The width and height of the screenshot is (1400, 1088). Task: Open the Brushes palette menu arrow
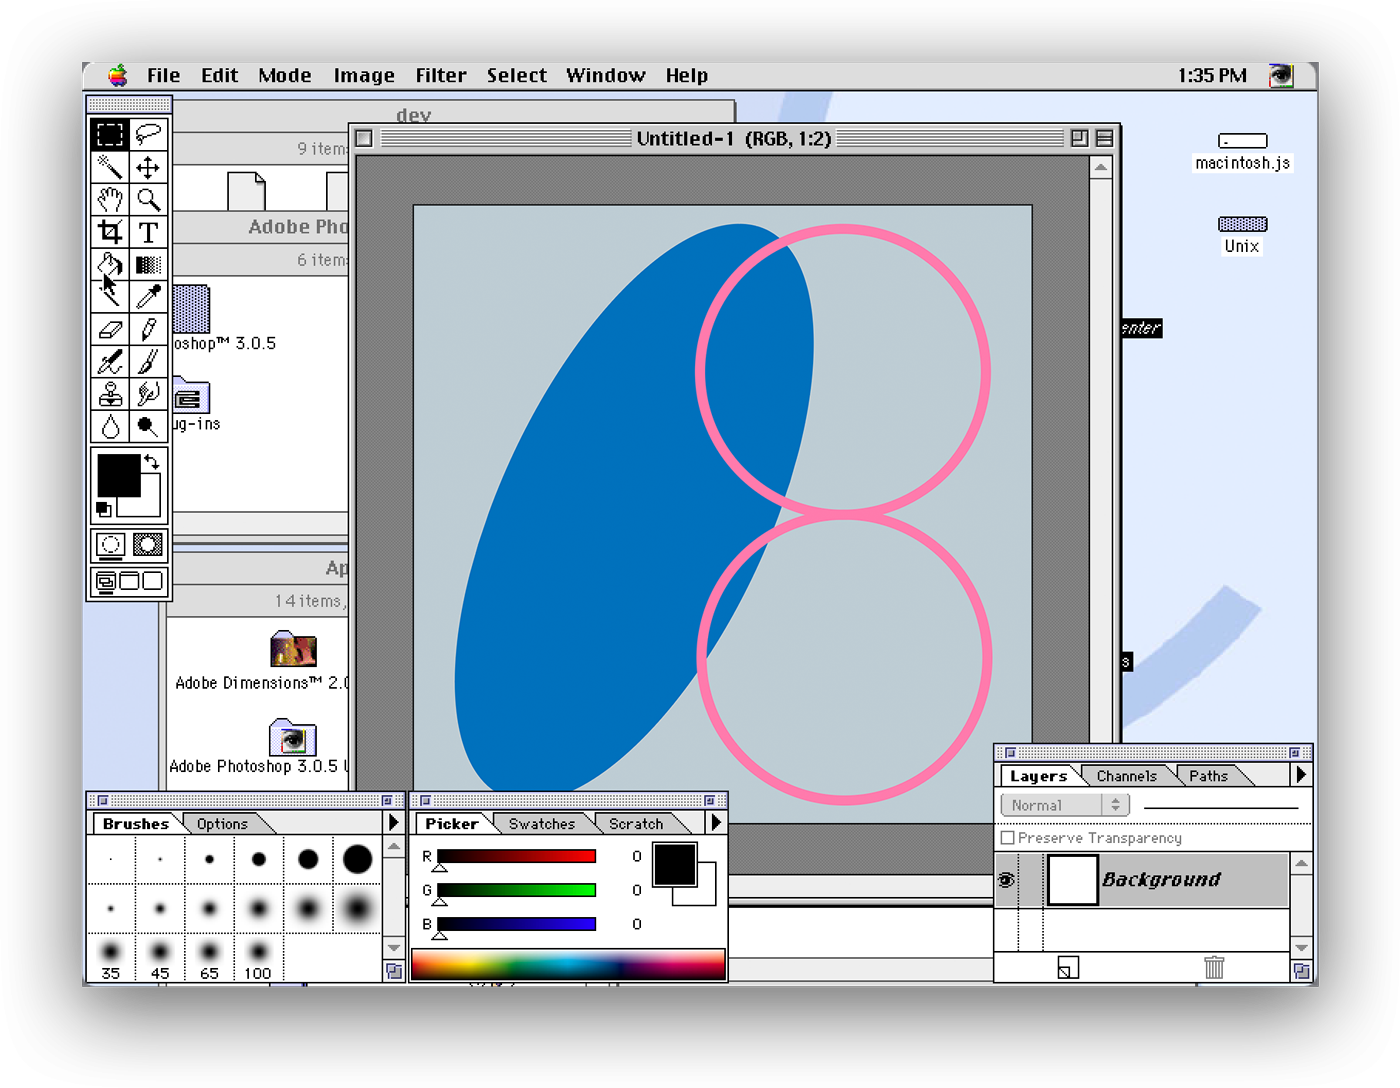click(x=393, y=822)
